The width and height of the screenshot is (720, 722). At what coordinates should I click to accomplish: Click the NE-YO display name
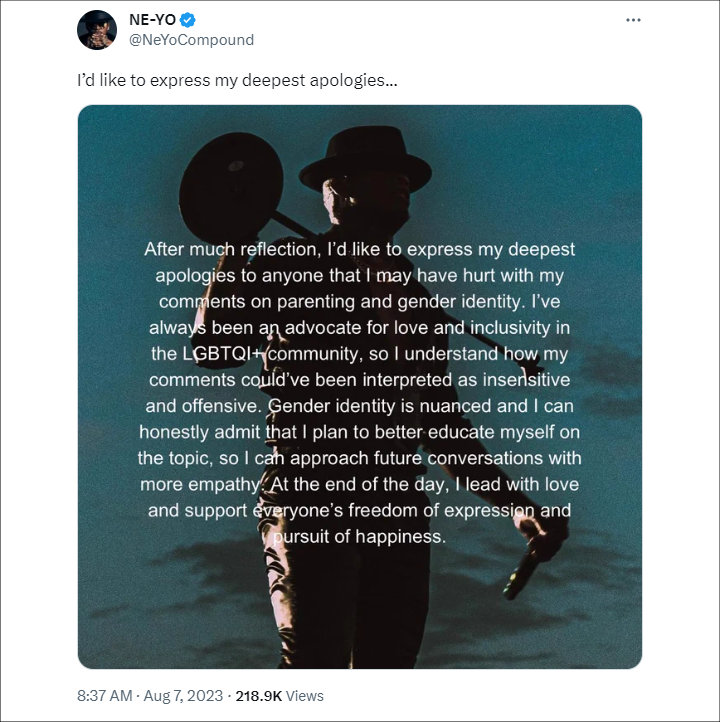(152, 20)
